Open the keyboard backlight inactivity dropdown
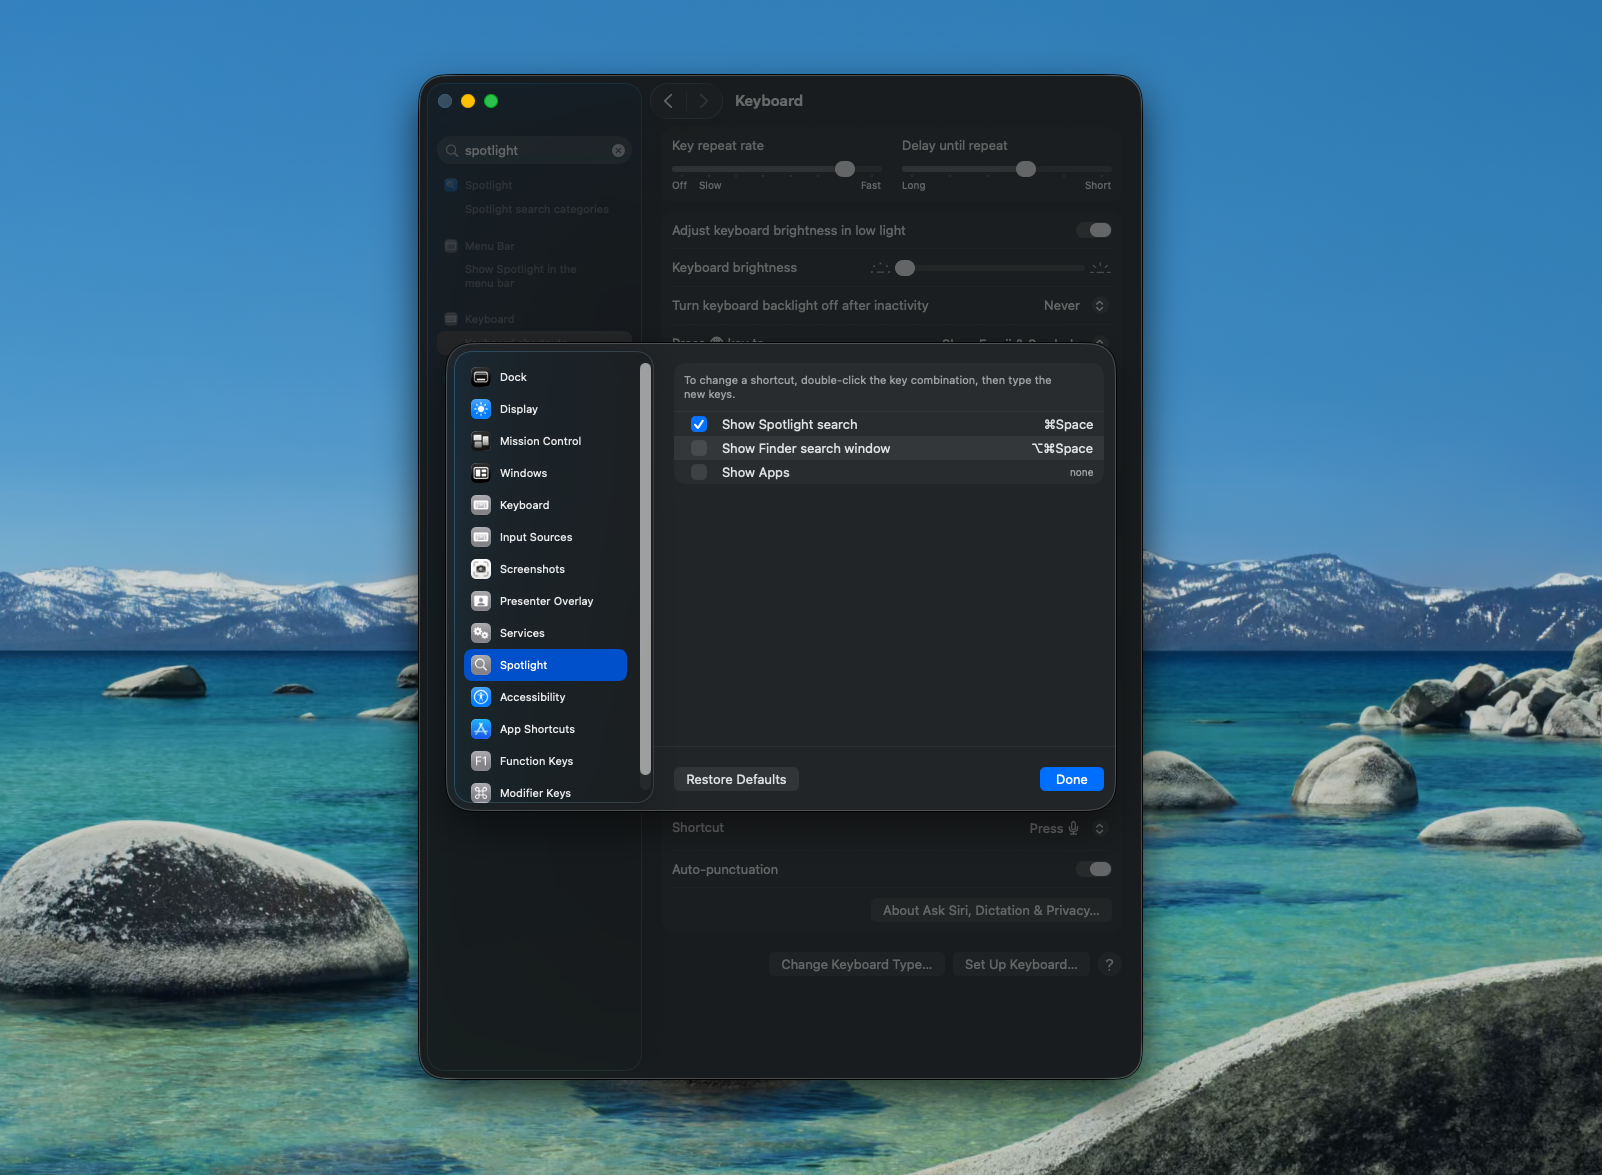 coord(1073,305)
